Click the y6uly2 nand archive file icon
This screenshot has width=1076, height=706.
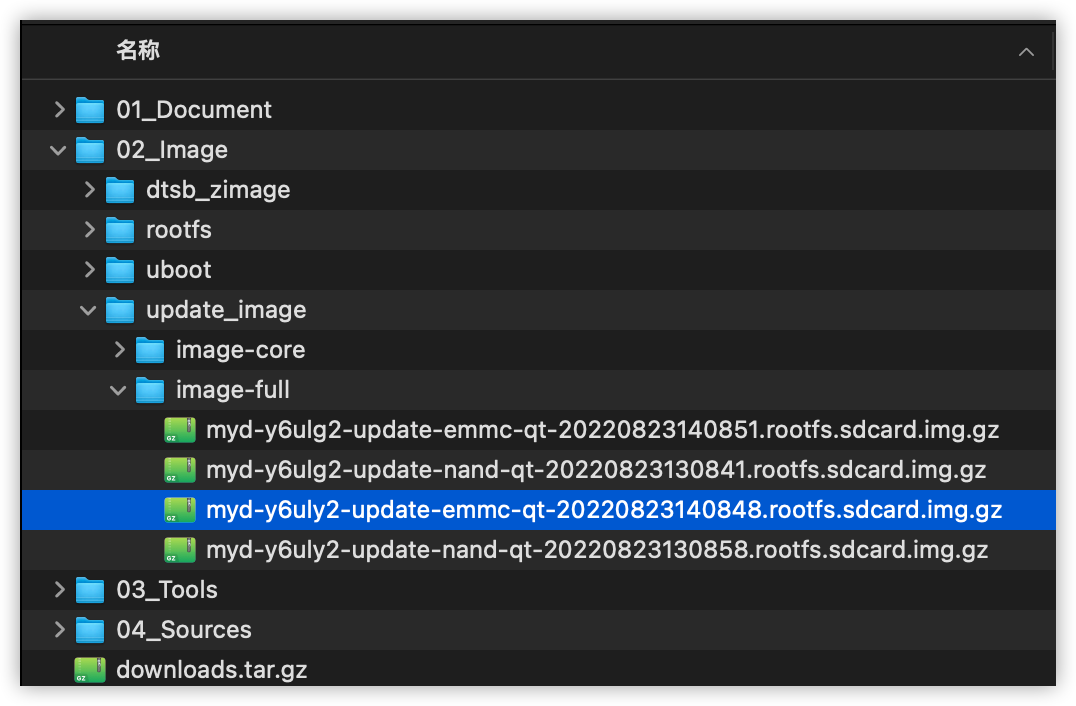pyautogui.click(x=180, y=550)
